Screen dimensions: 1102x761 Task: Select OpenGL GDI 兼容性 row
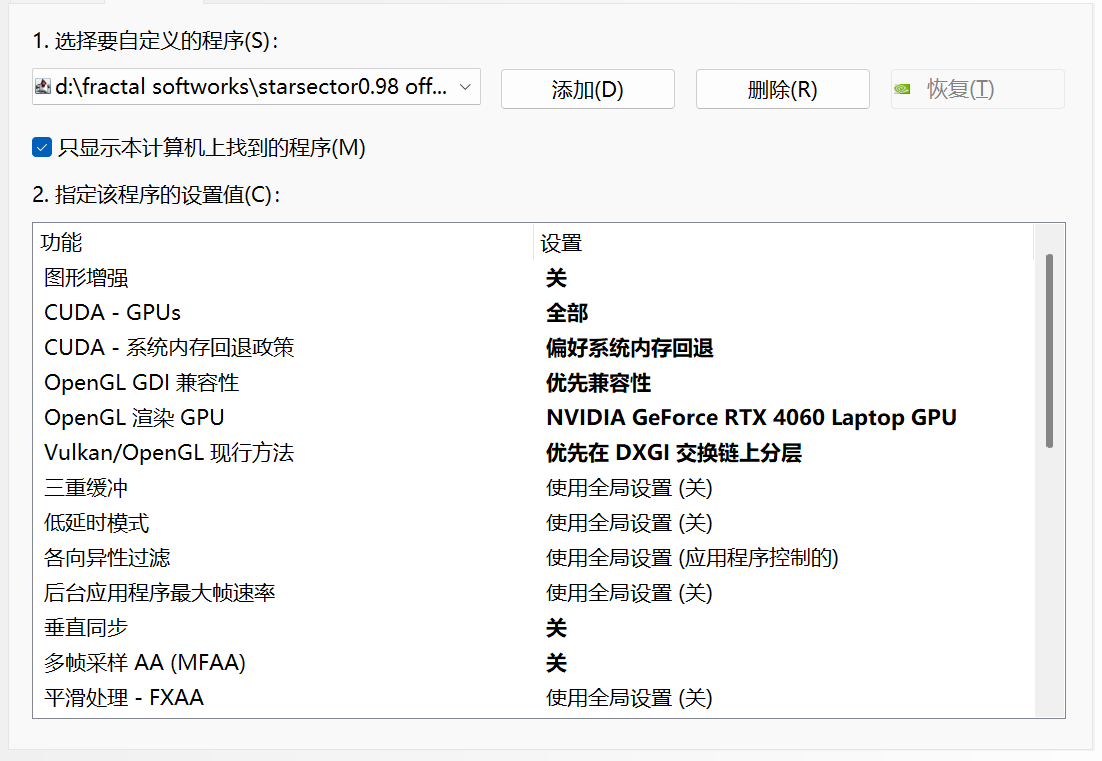pyautogui.click(x=533, y=383)
